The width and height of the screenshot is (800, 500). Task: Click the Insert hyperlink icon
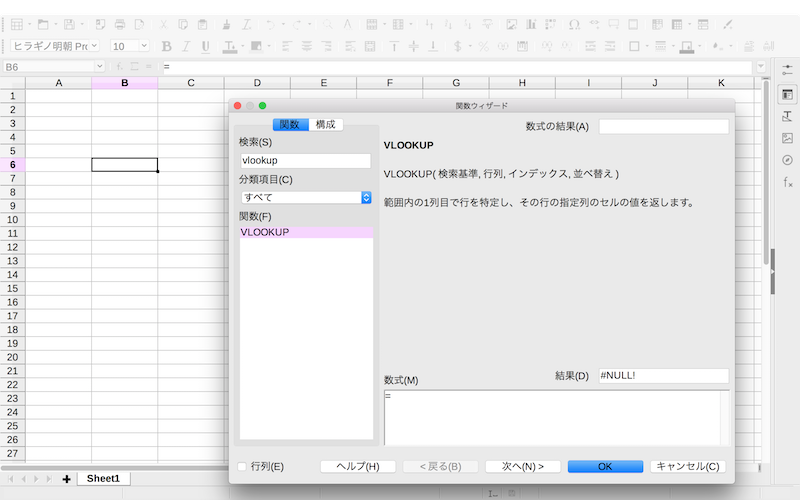[594, 24]
